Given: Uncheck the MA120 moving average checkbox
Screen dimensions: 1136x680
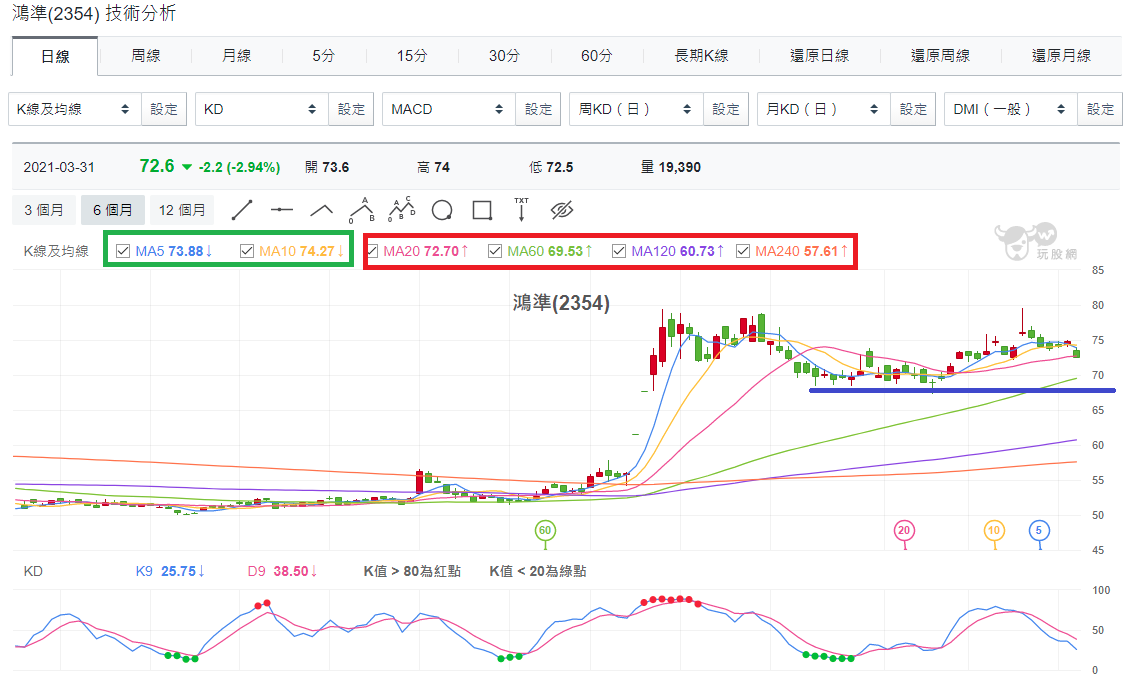Looking at the screenshot, I should 619,251.
